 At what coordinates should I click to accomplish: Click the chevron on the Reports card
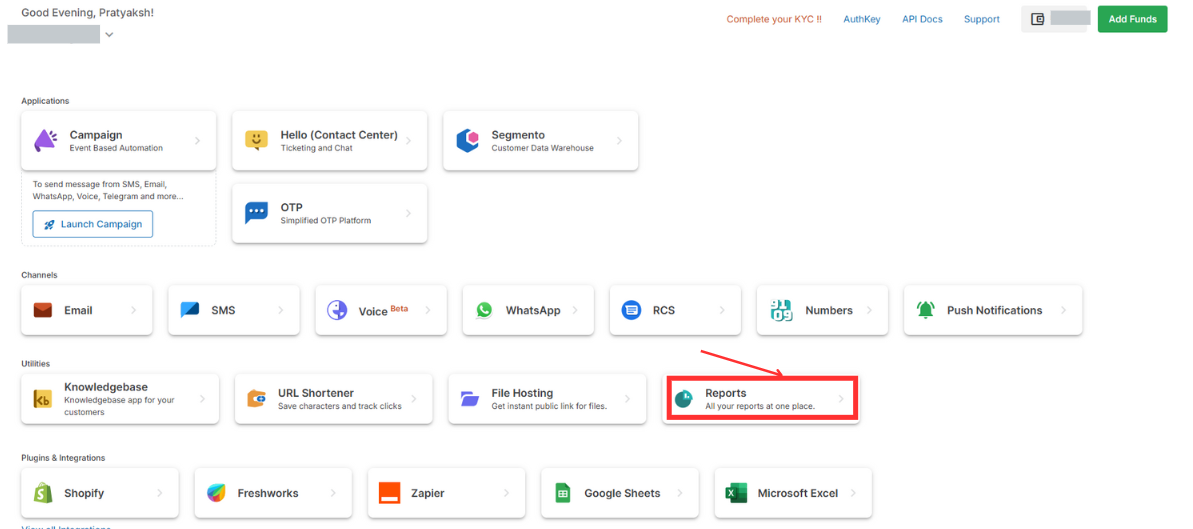tap(841, 399)
